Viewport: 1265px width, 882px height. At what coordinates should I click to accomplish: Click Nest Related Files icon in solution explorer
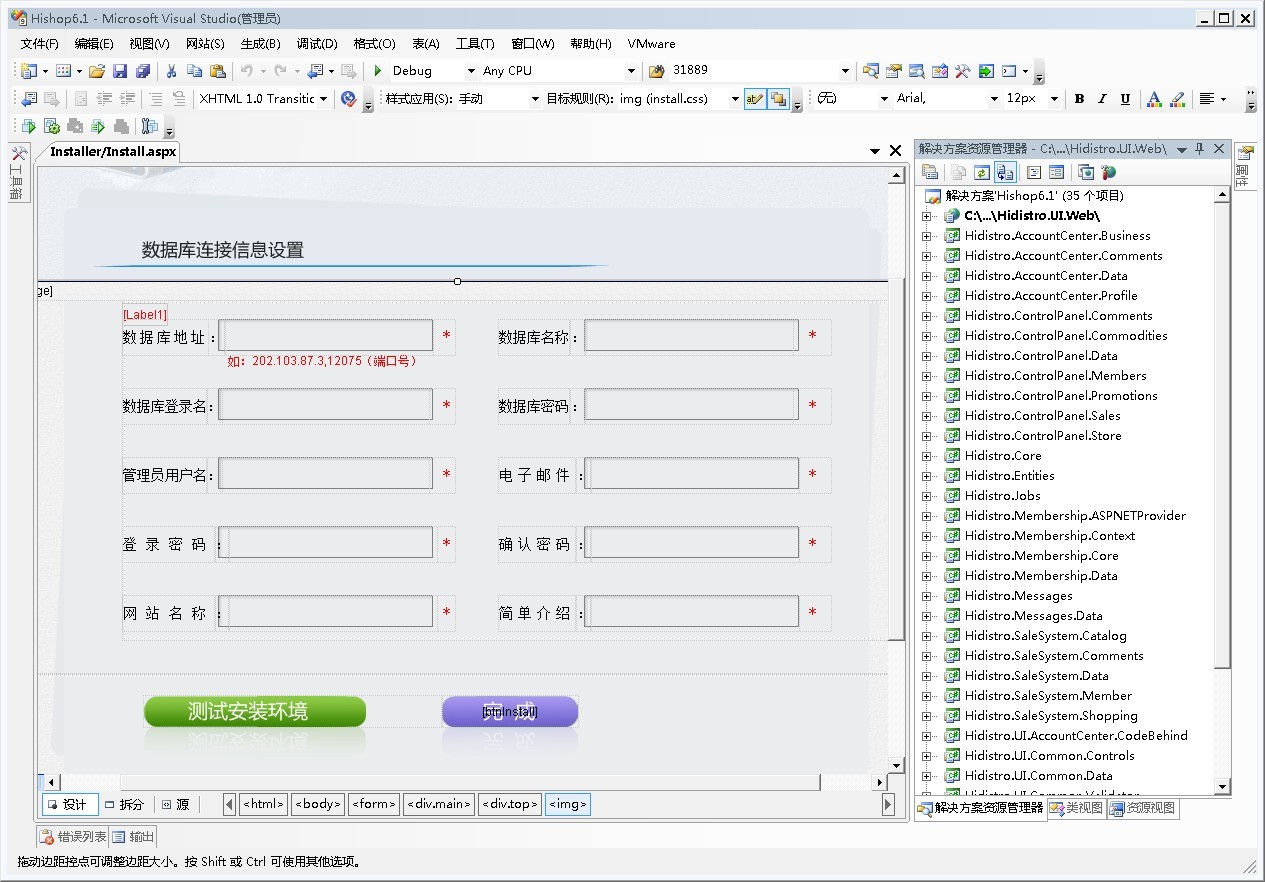coord(1005,172)
